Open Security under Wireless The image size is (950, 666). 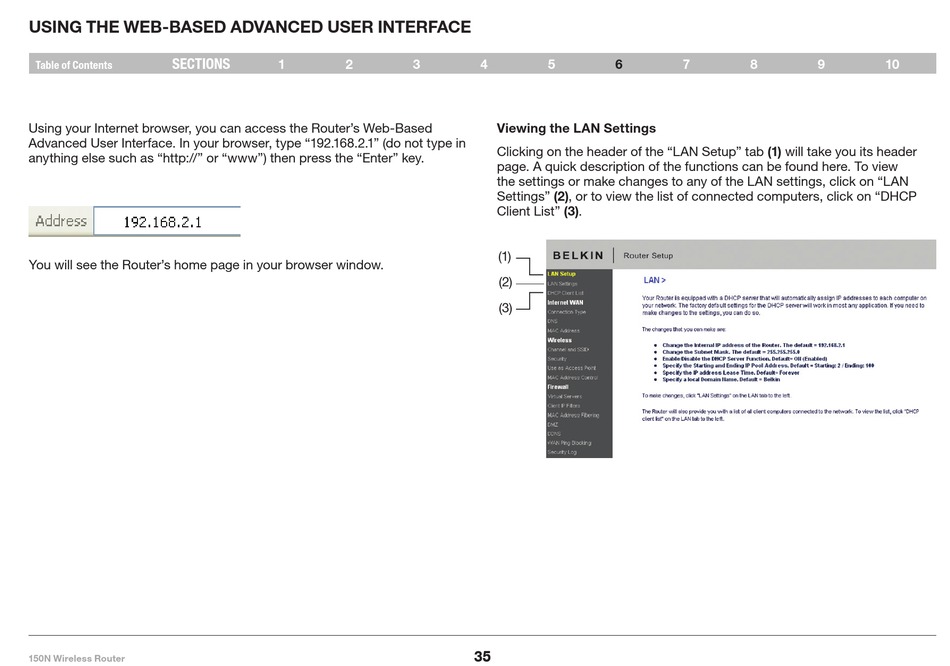557,359
